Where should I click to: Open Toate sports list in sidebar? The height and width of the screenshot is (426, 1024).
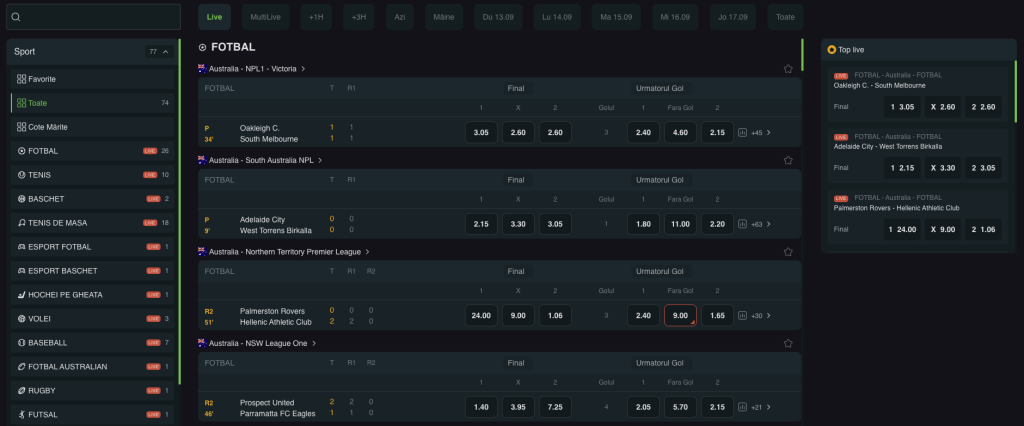pos(93,103)
